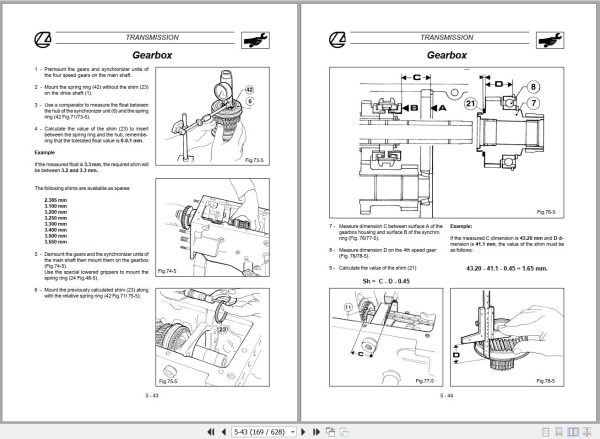Select the two-page facing layout
Image resolution: width=600 pixels, height=439 pixels.
point(573,432)
